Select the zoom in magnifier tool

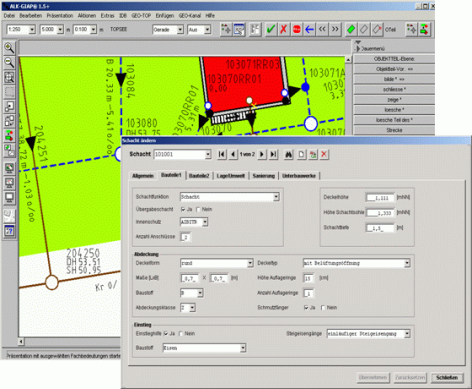click(9, 48)
